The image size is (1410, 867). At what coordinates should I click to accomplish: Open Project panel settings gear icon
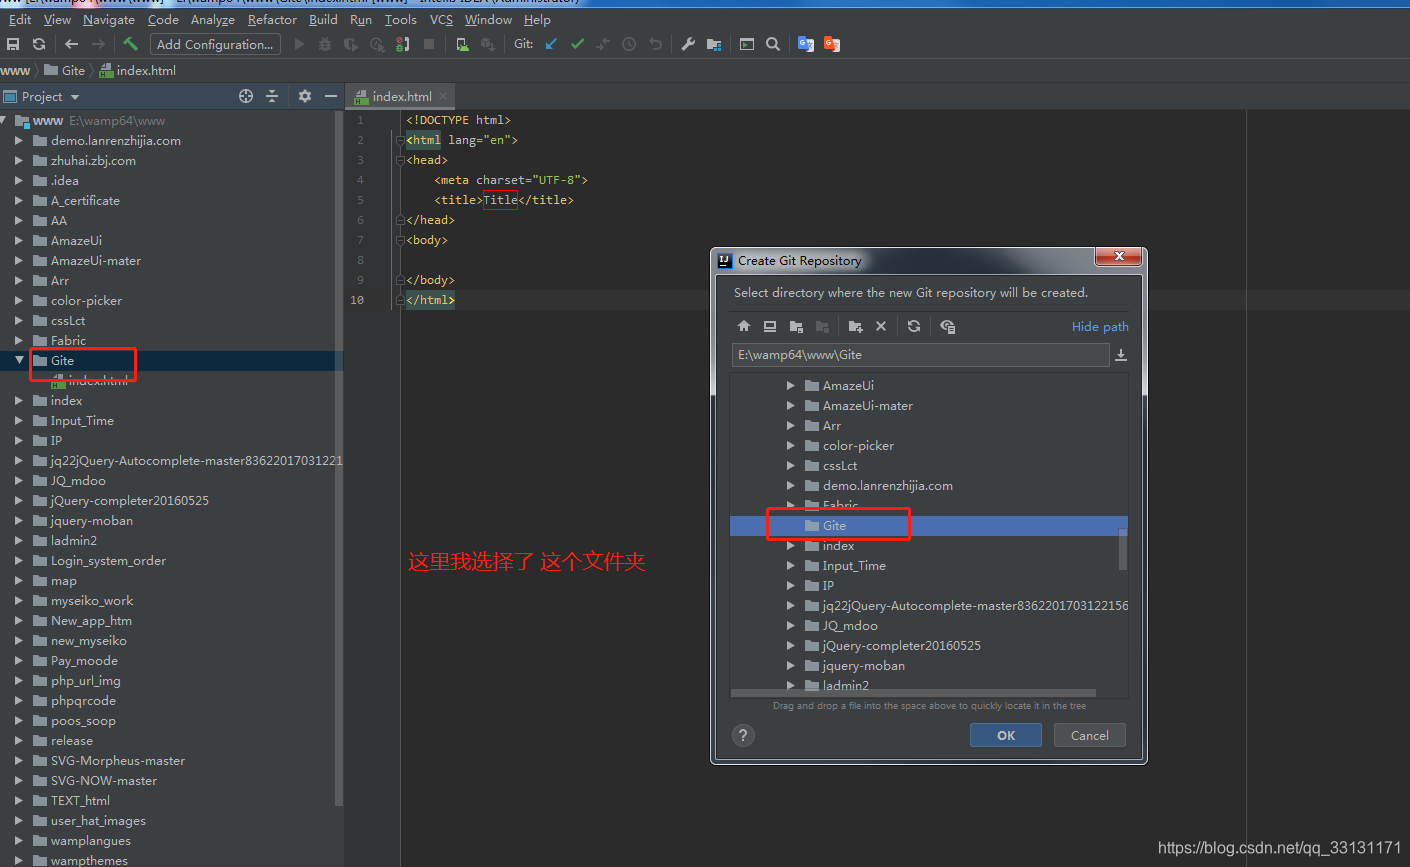(304, 96)
